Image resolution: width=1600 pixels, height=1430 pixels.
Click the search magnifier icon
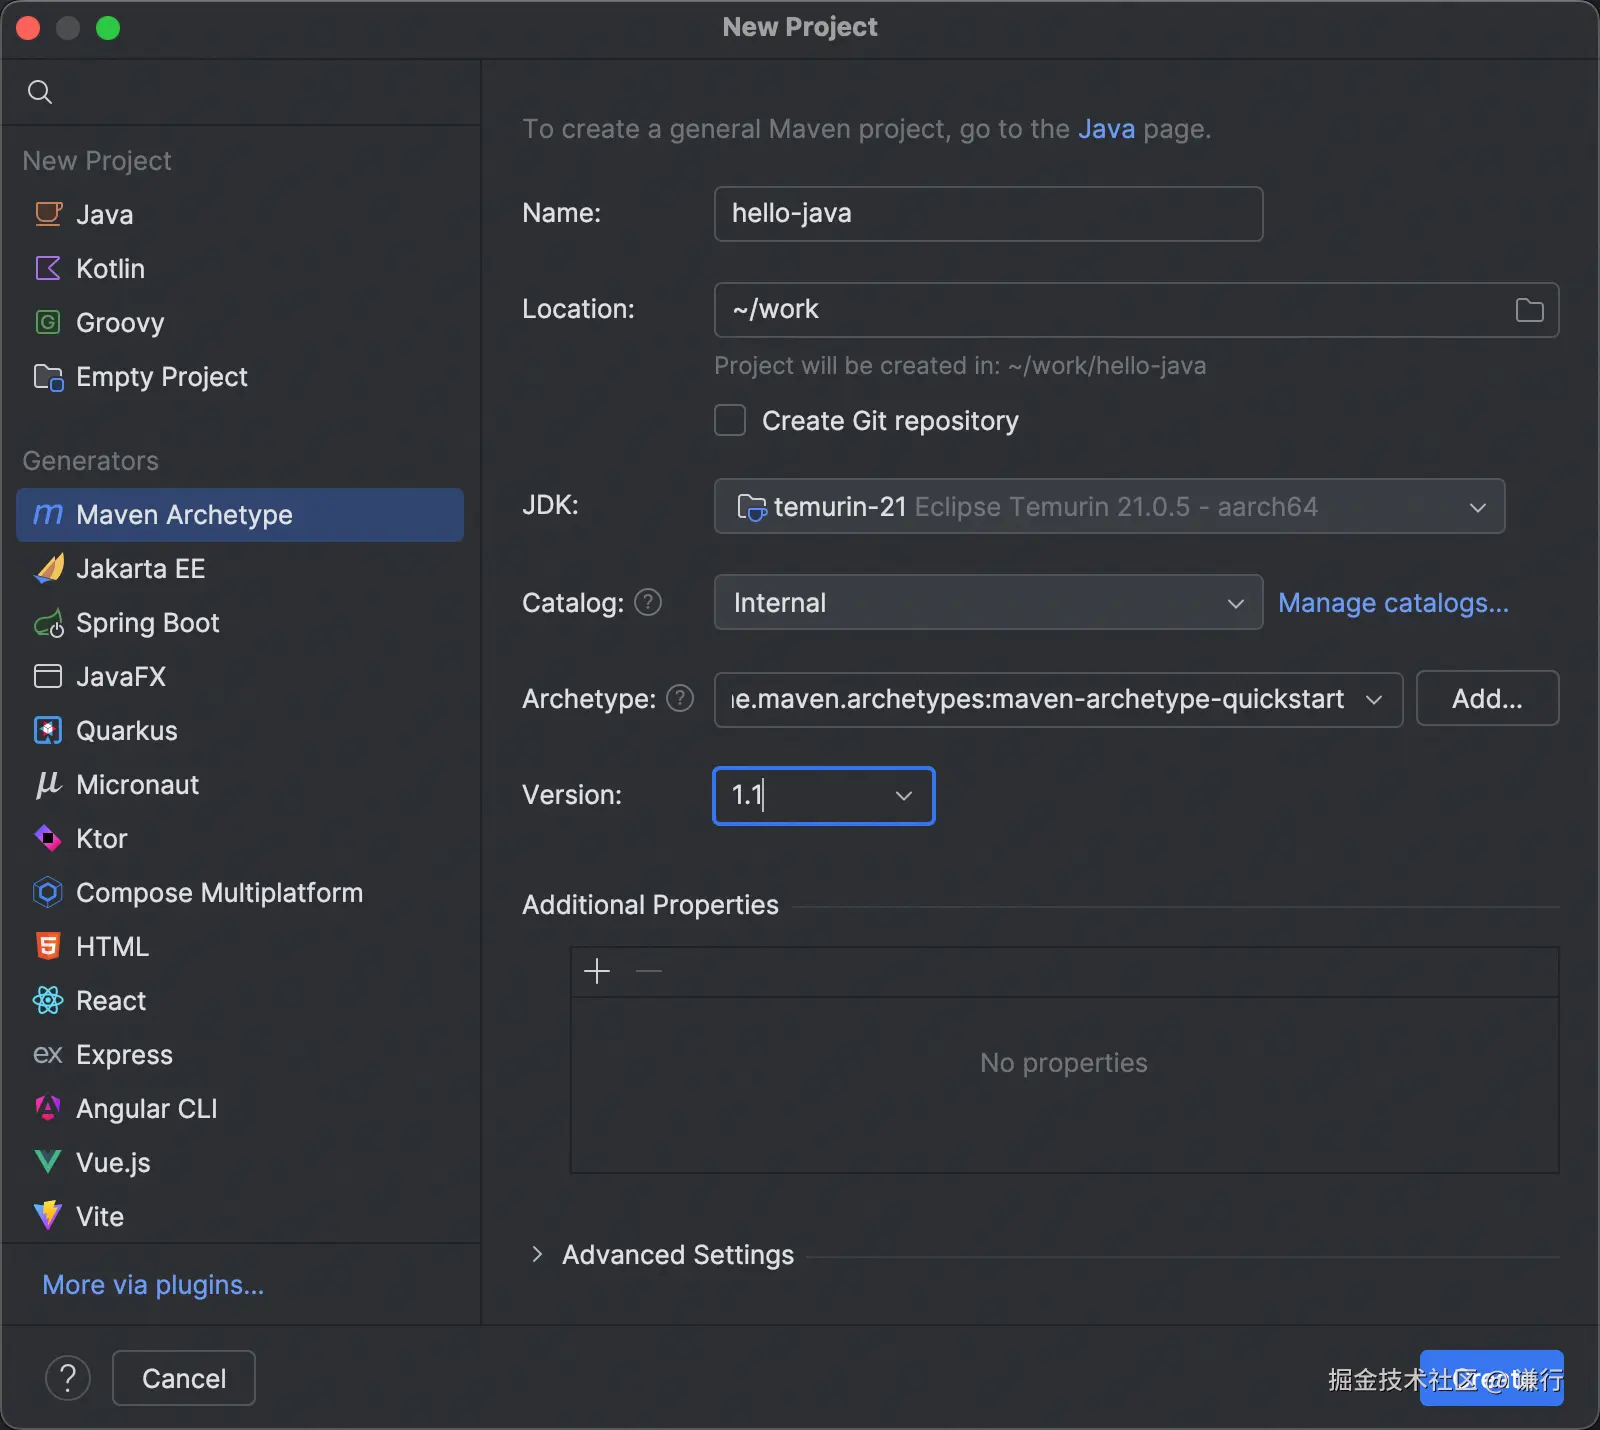40,92
